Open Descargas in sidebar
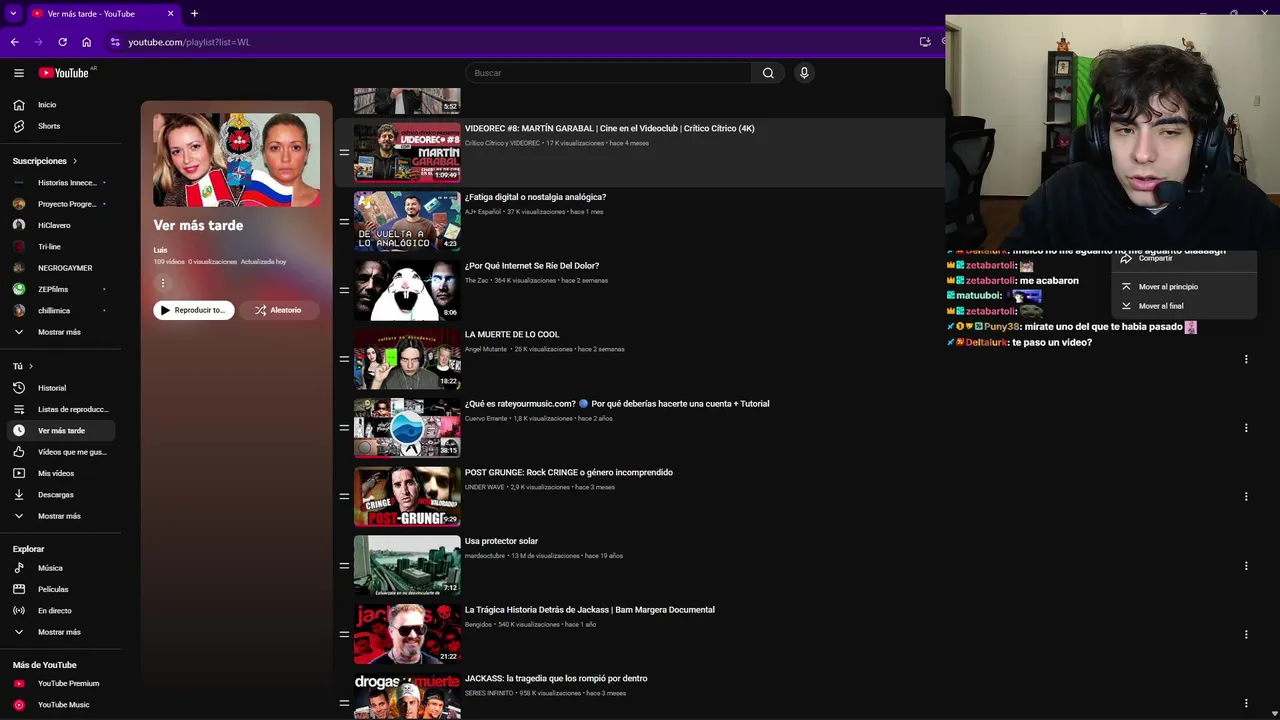 [x=61, y=495]
